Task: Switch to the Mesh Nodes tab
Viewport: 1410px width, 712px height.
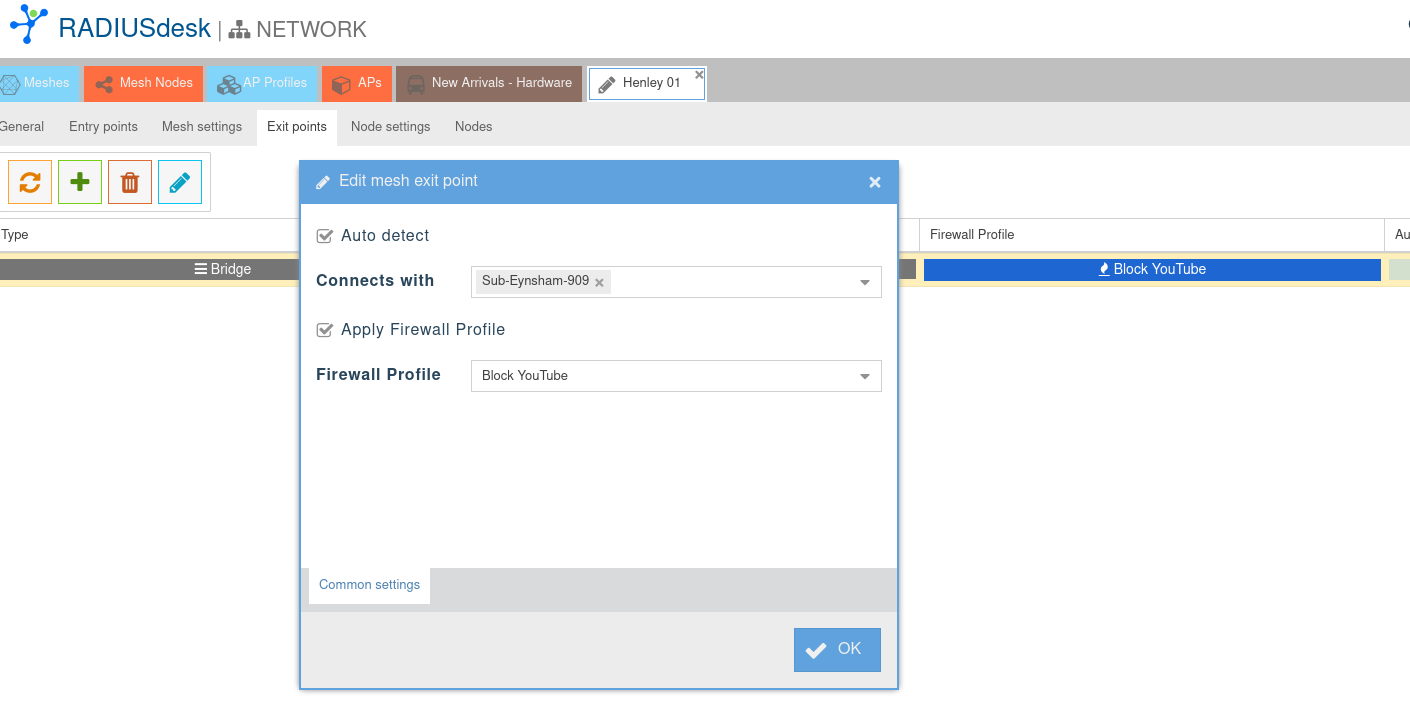Action: click(144, 83)
